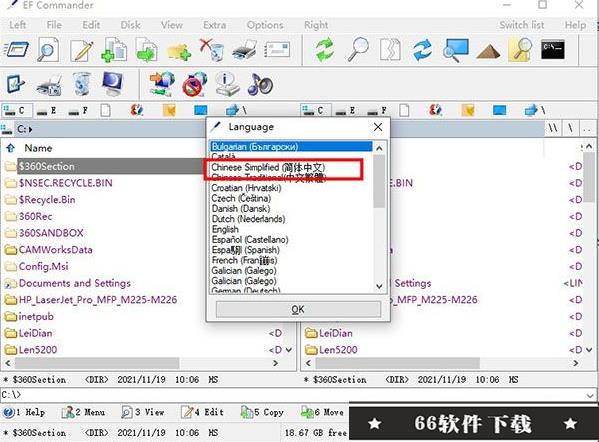The image size is (599, 442).
Task: Open the Options menu
Action: (265, 25)
